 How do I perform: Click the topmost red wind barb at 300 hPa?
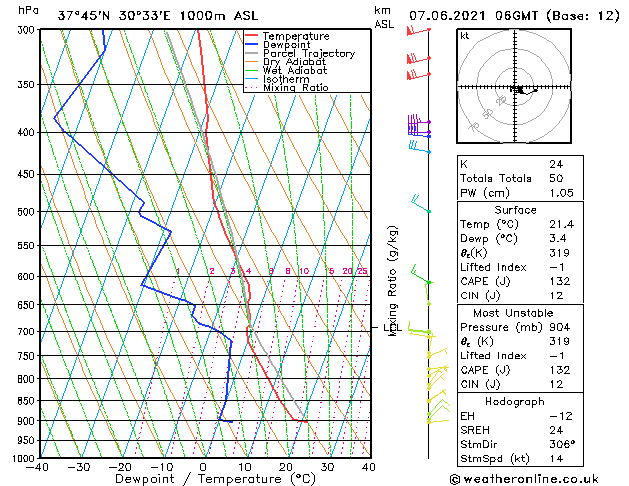[418, 31]
